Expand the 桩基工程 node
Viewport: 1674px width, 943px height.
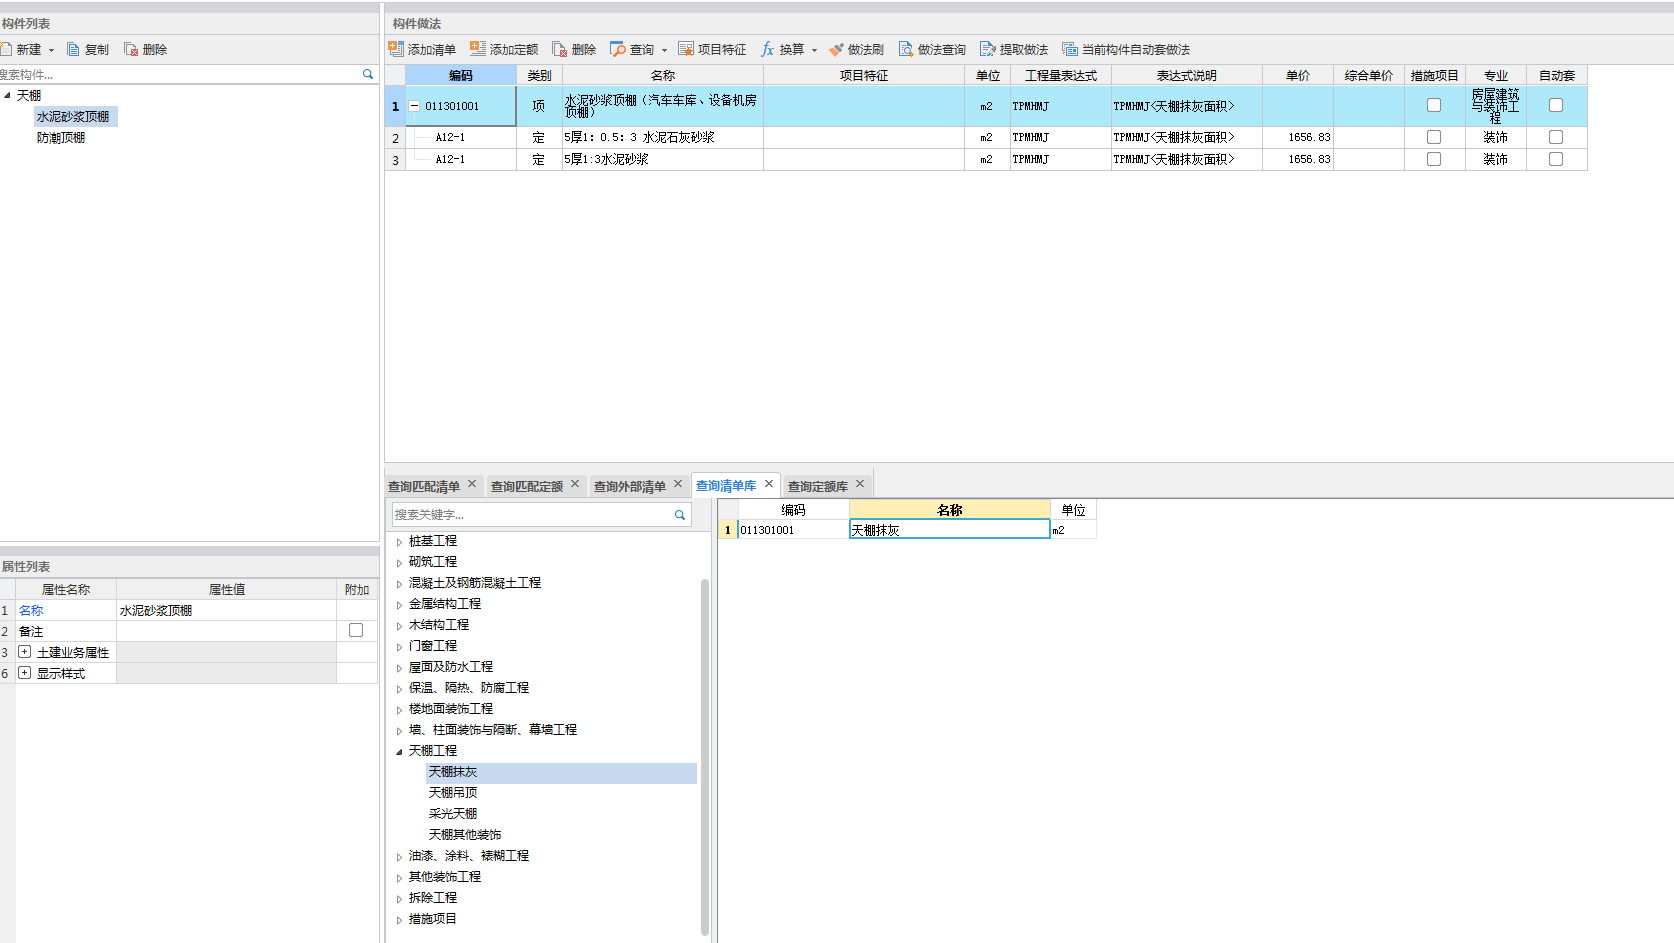(x=399, y=542)
